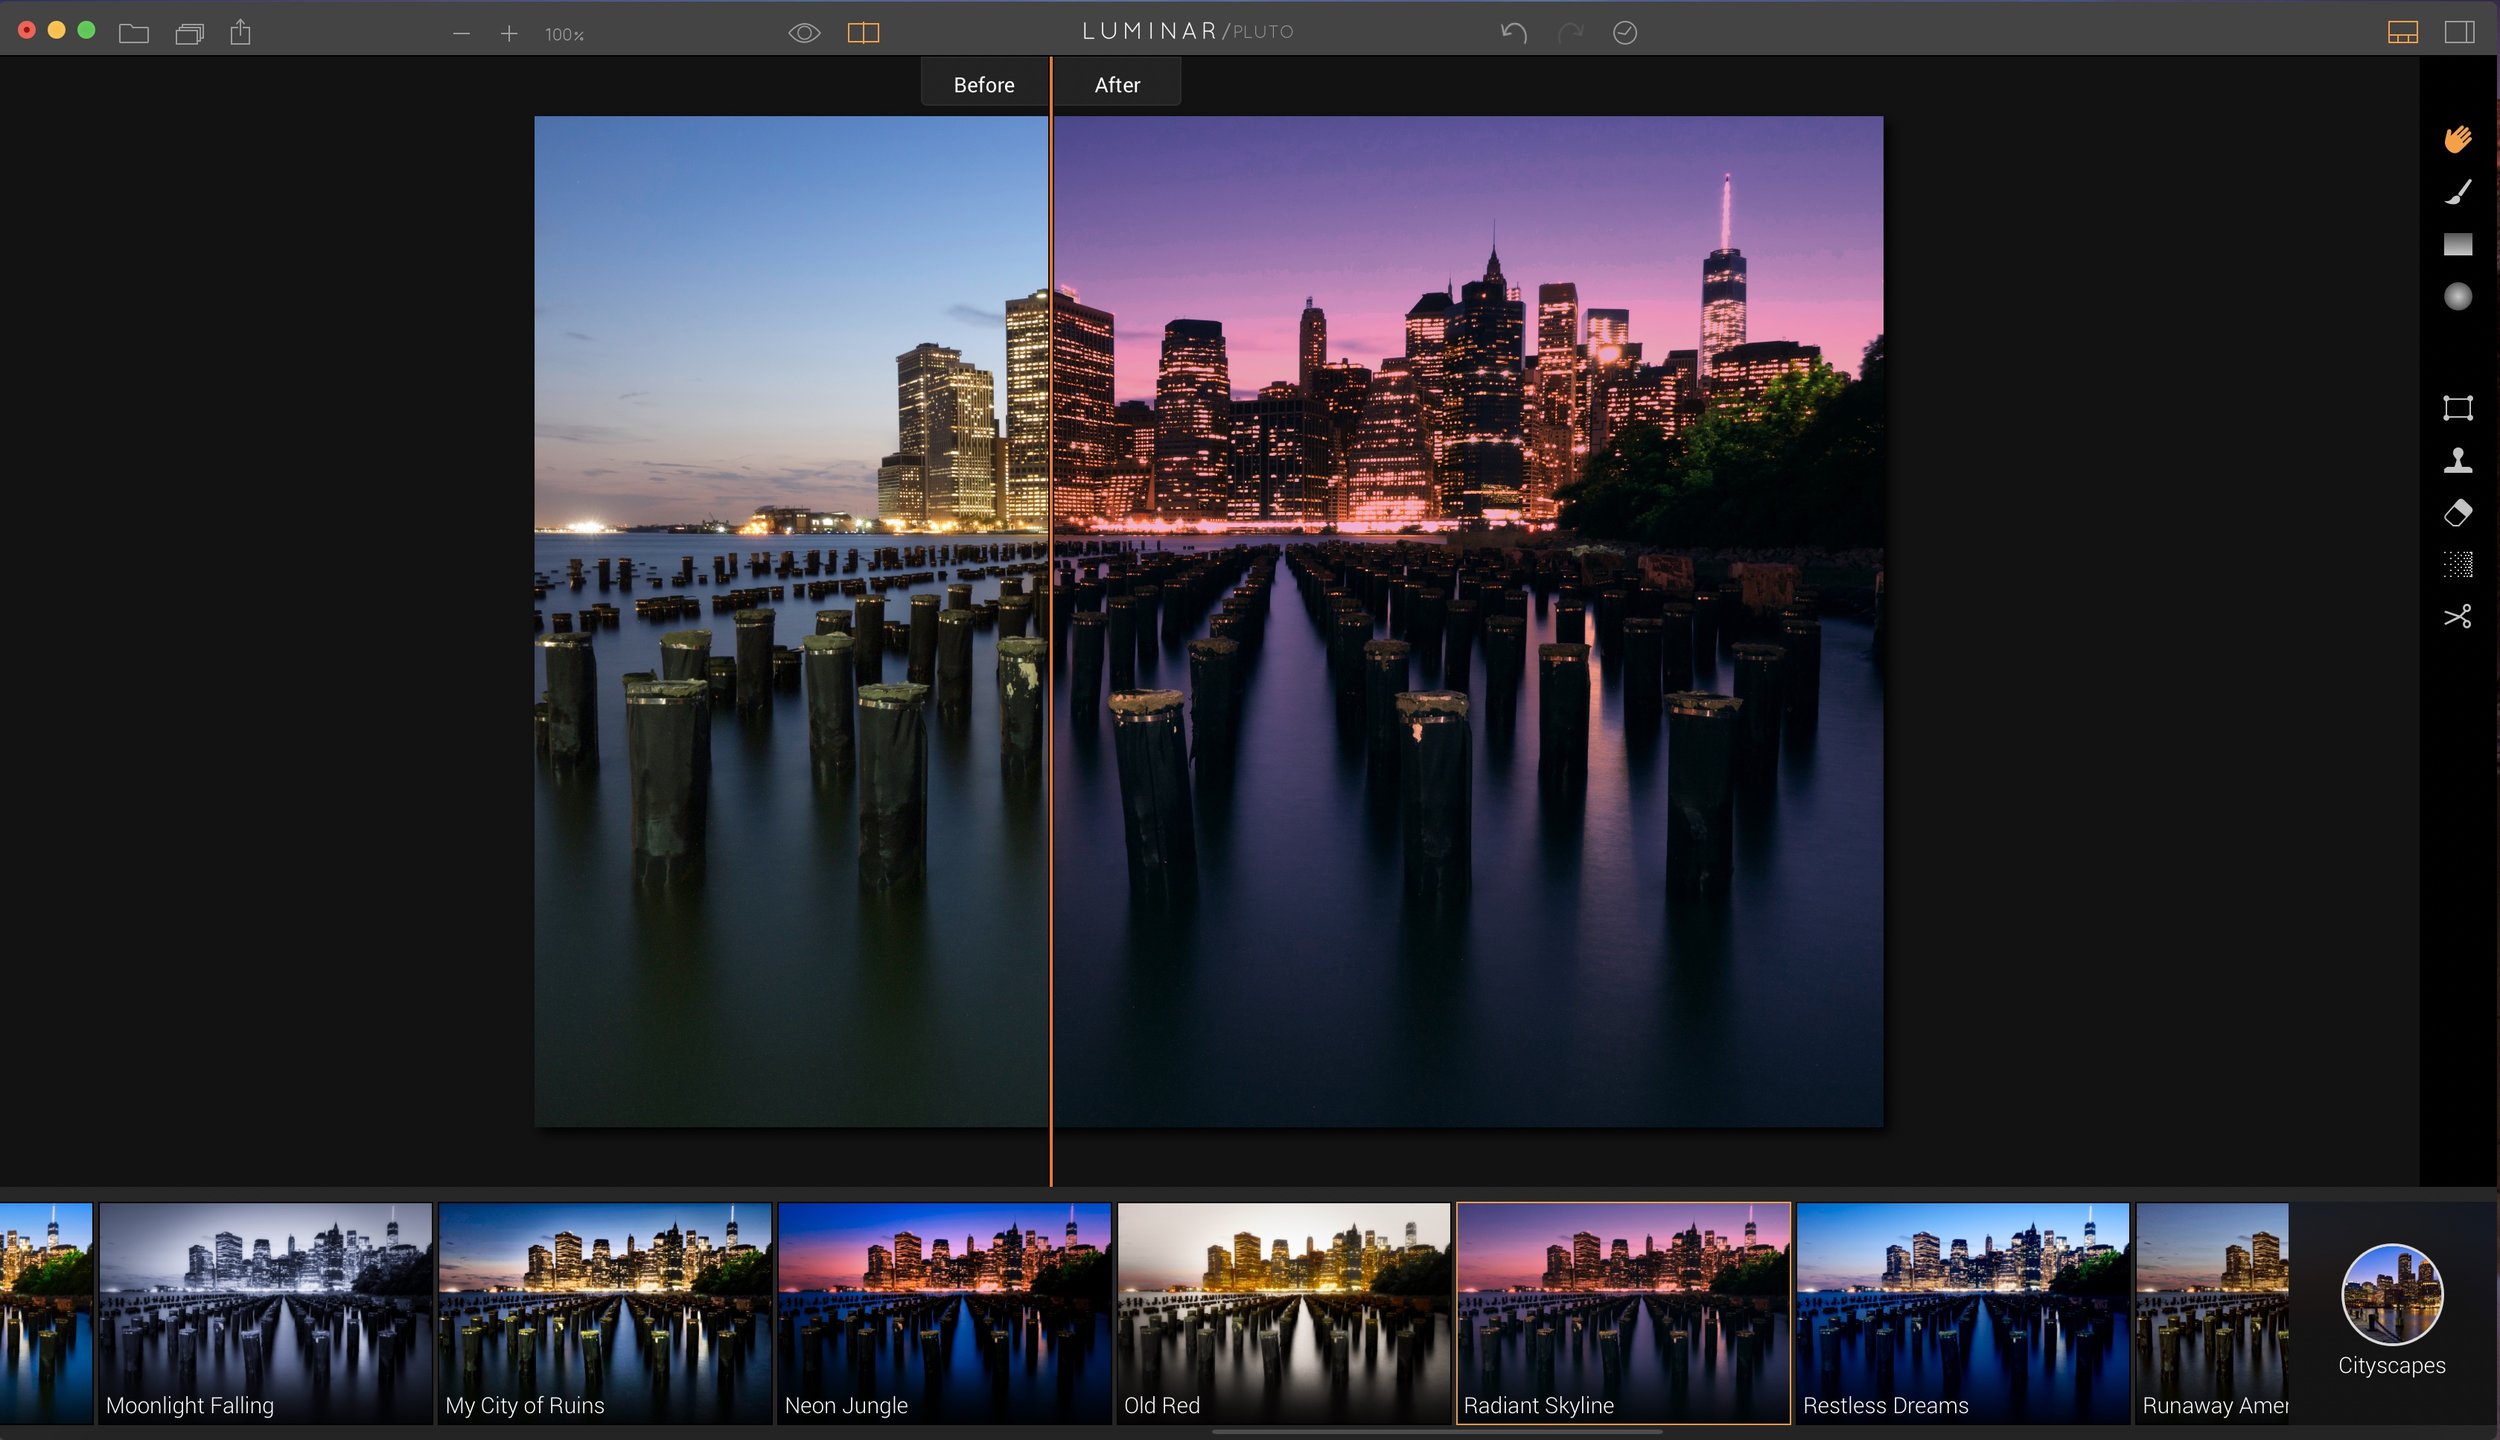Select the Radial mask tool
Image resolution: width=2500 pixels, height=1440 pixels.
(x=2458, y=296)
